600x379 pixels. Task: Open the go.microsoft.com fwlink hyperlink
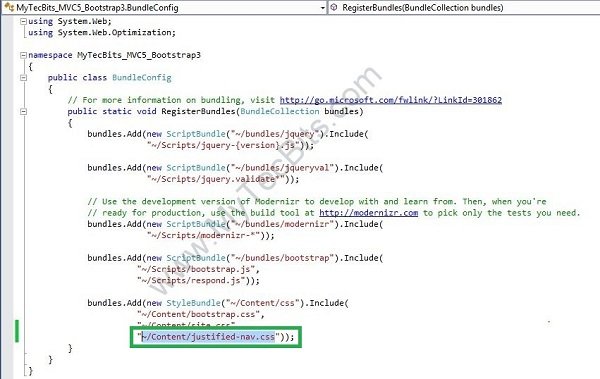tap(391, 100)
